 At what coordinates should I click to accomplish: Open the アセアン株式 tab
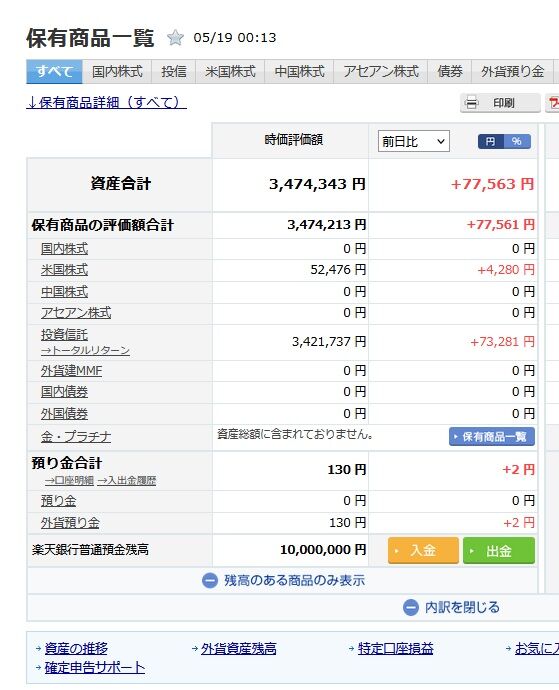tap(381, 71)
